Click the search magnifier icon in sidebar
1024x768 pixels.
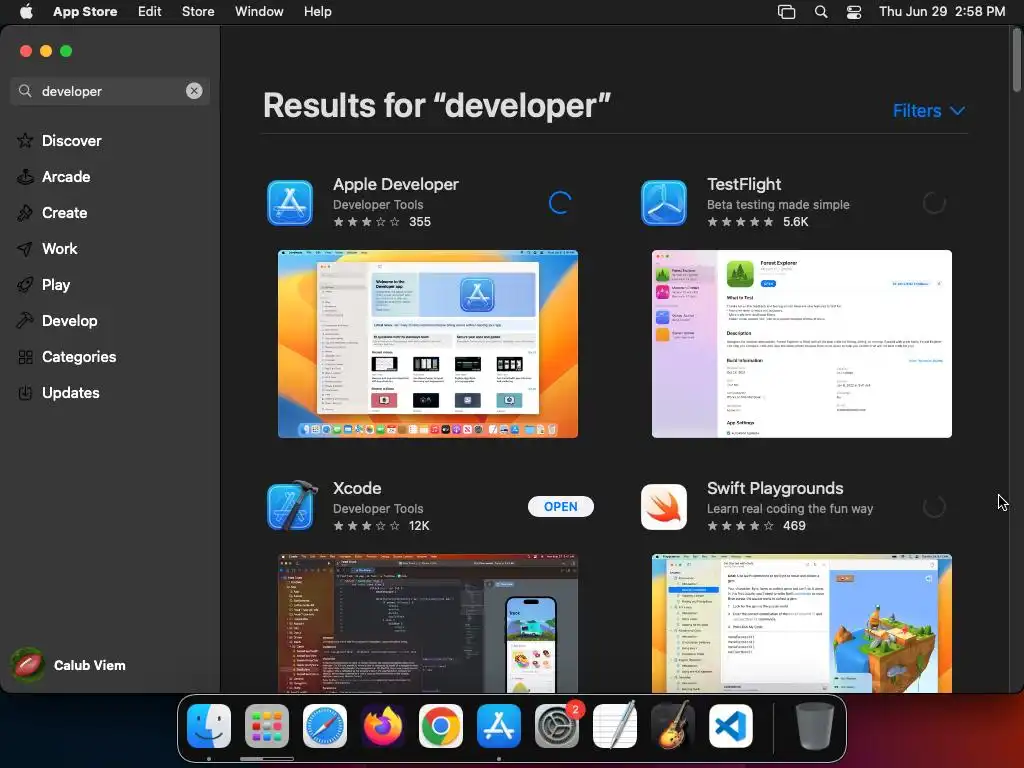25,91
